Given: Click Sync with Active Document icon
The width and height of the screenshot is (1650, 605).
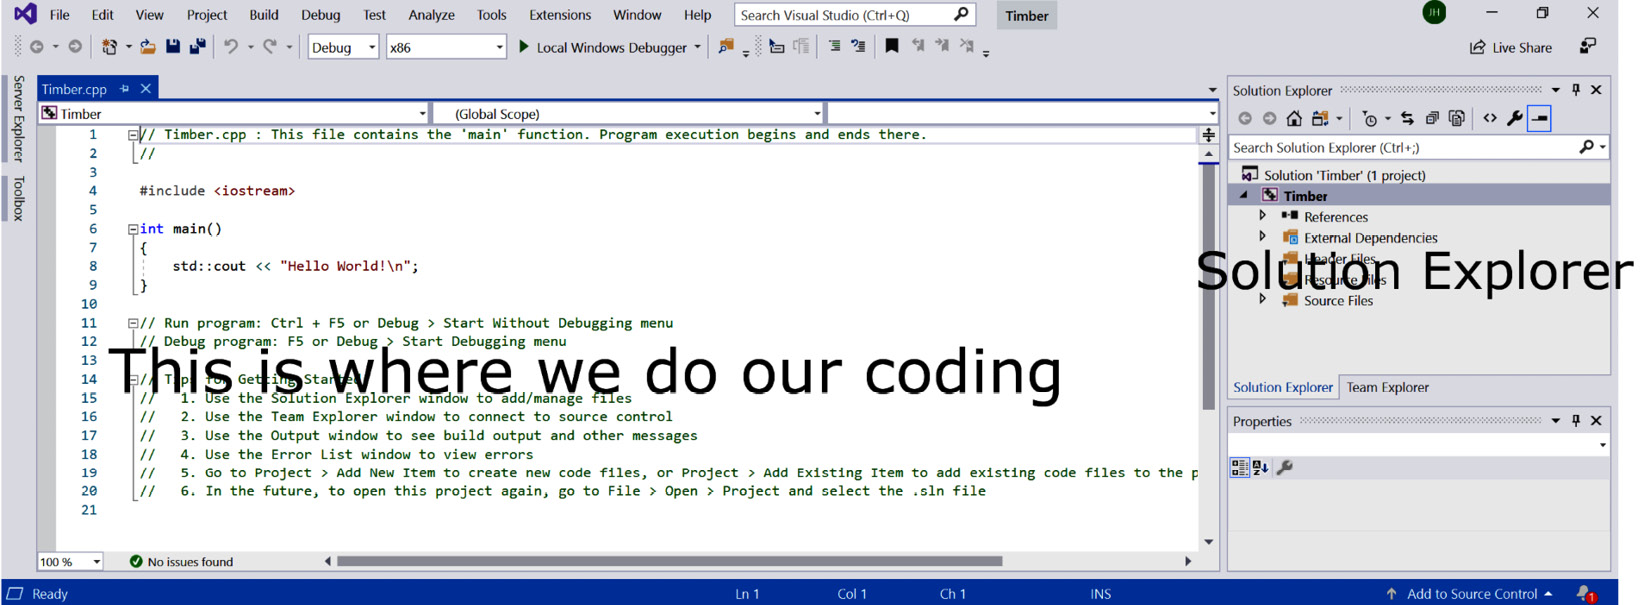Looking at the screenshot, I should click(1407, 119).
